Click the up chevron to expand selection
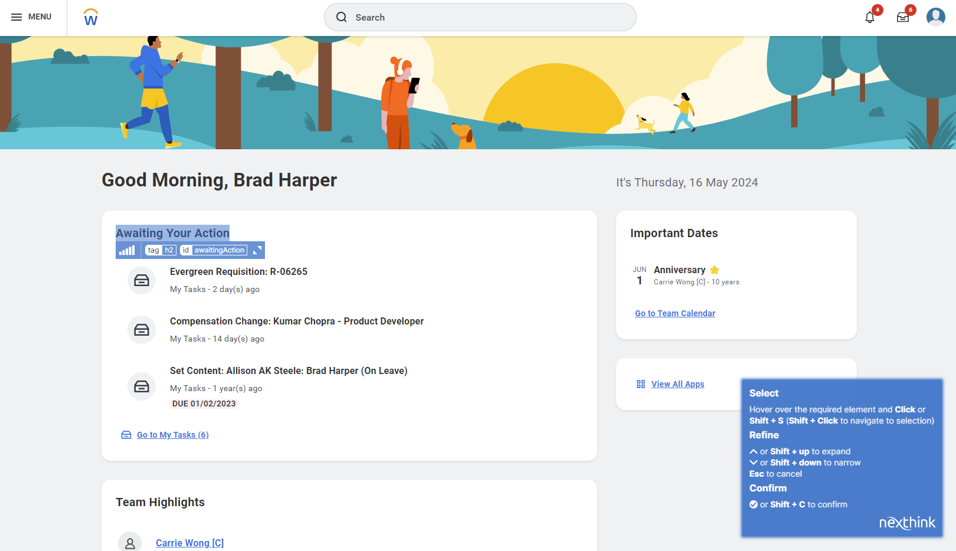 [753, 452]
